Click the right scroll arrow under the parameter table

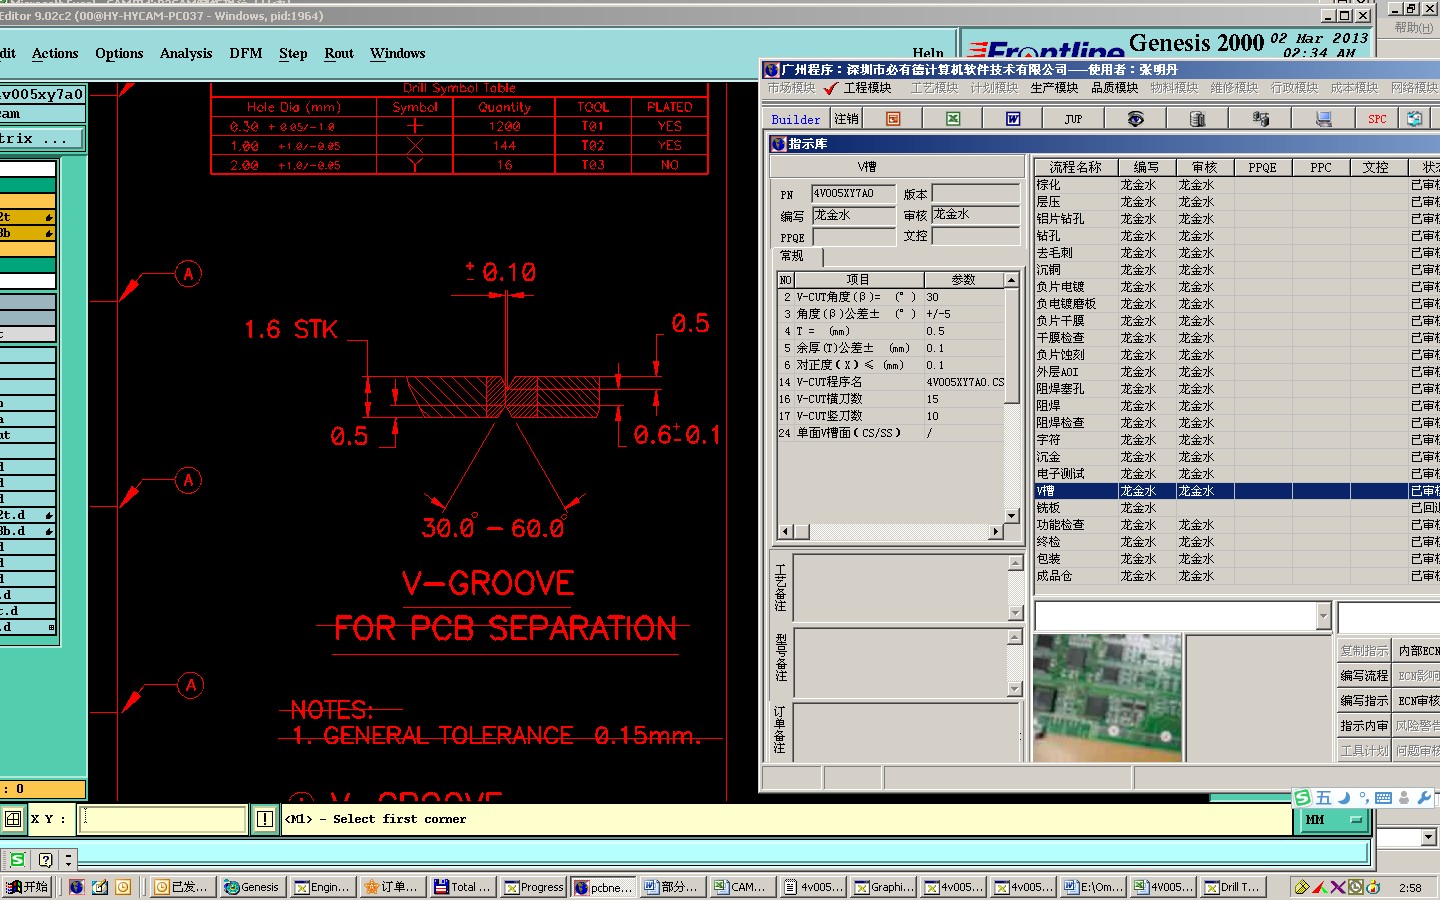995,532
